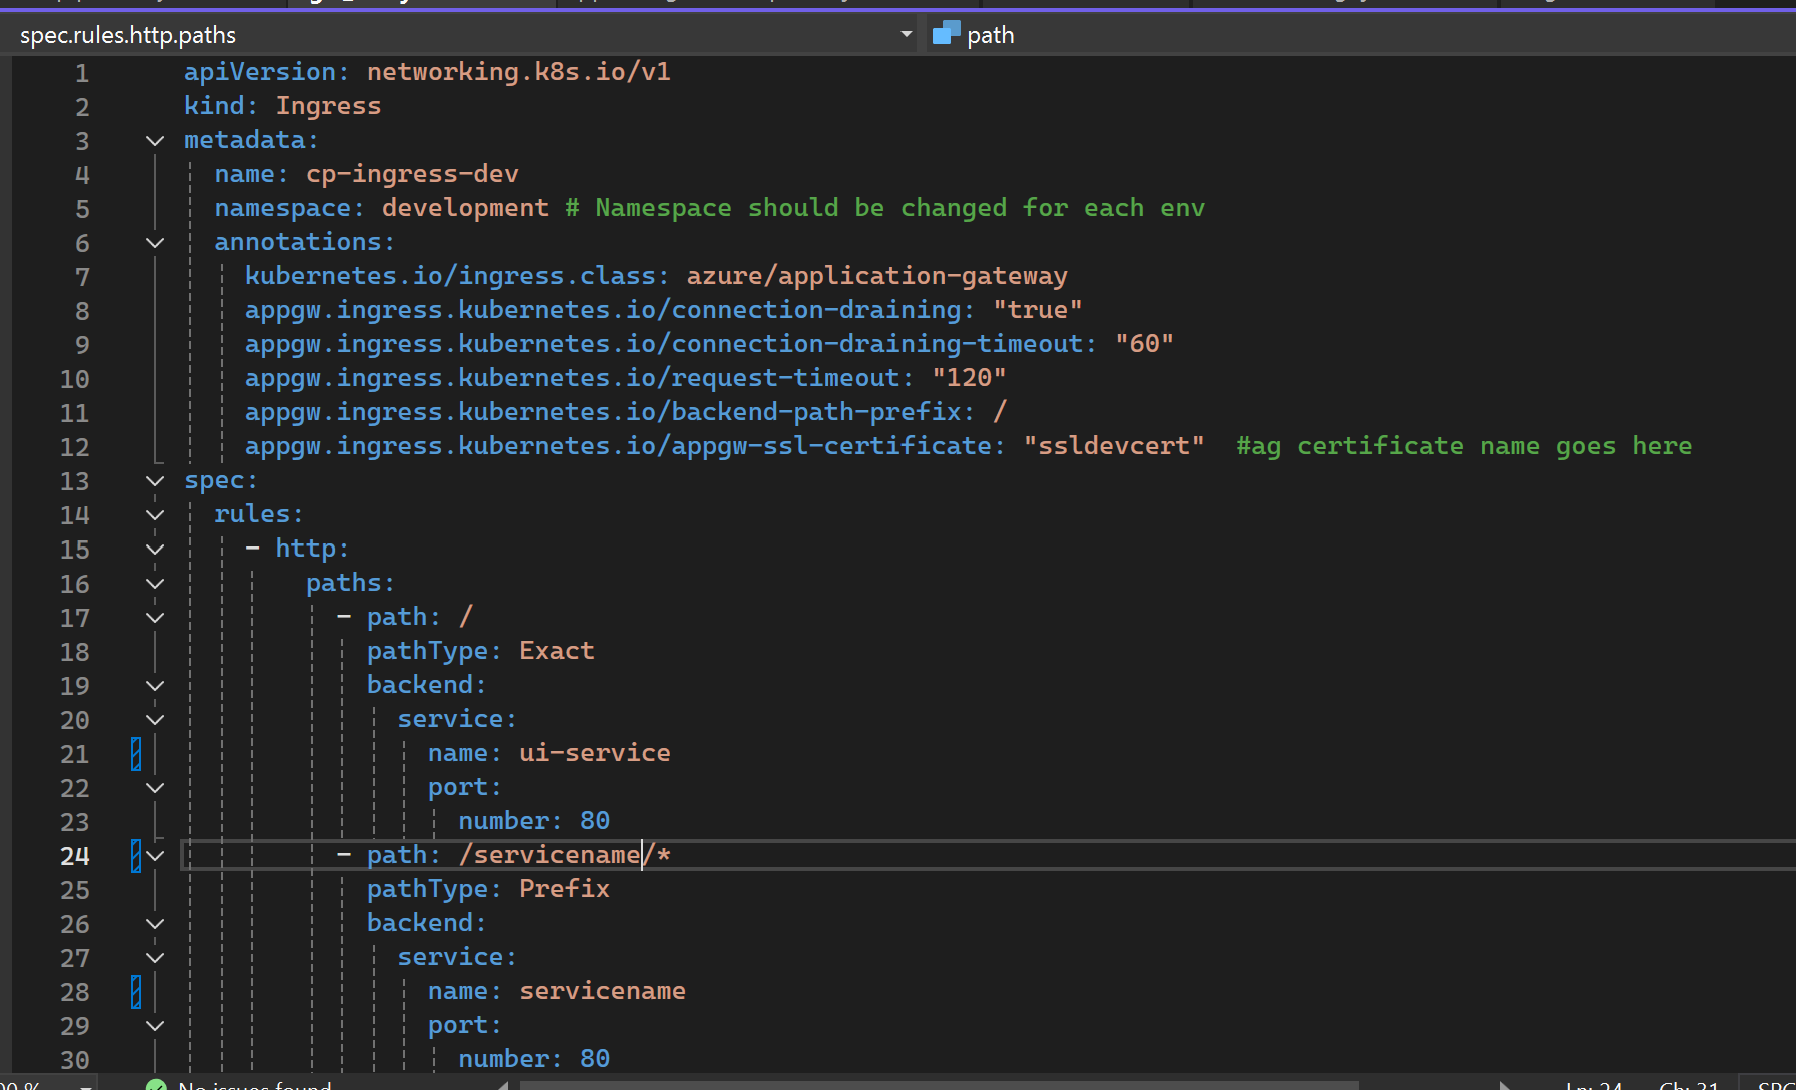Collapse the rules block on line 14

click(x=155, y=515)
